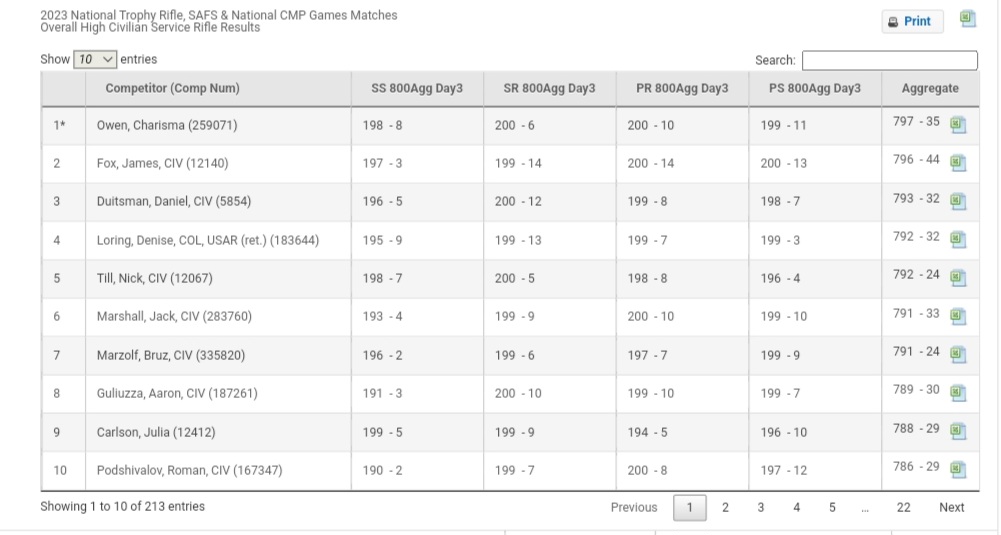Jump to last page 22
The image size is (1001, 535).
click(903, 508)
